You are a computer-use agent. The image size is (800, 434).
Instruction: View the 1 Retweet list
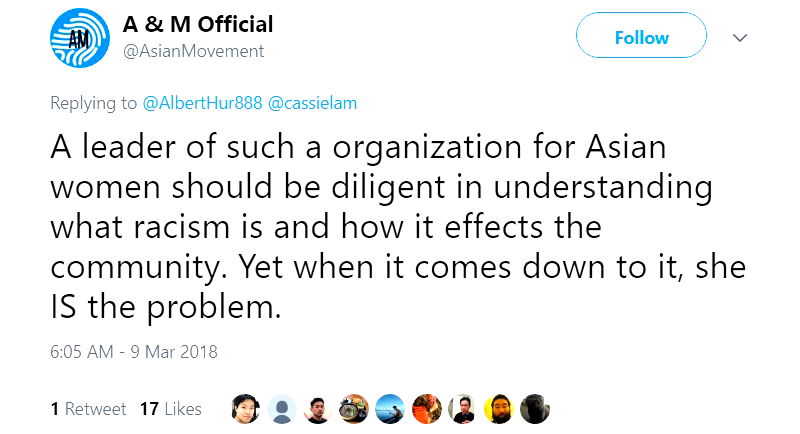tap(88, 409)
